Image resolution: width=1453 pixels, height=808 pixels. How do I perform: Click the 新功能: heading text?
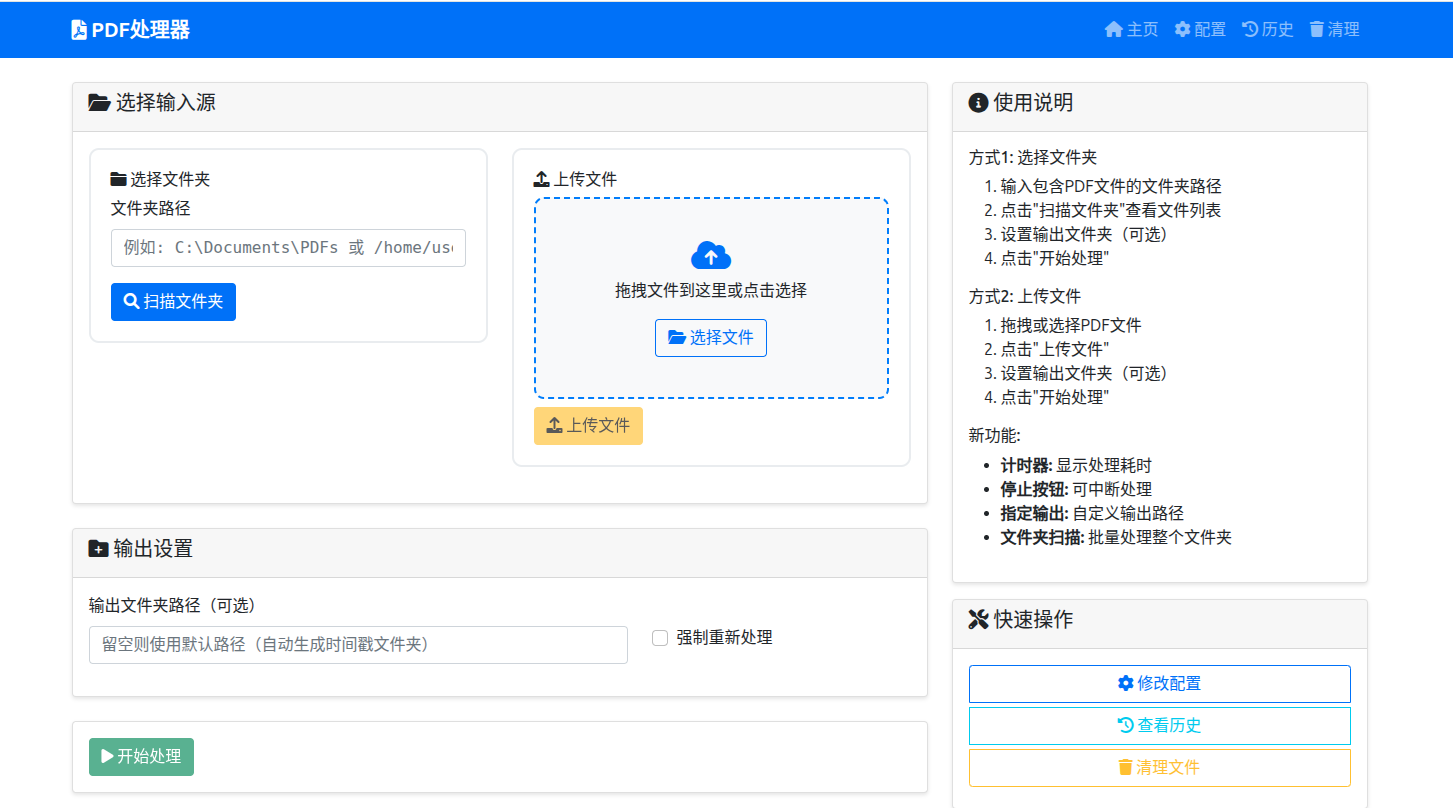click(994, 436)
